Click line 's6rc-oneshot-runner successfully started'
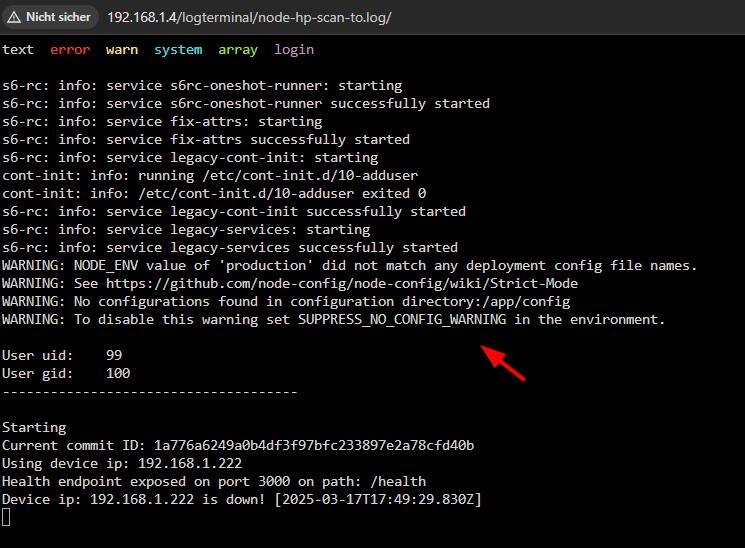Image resolution: width=745 pixels, height=548 pixels. [x=246, y=104]
